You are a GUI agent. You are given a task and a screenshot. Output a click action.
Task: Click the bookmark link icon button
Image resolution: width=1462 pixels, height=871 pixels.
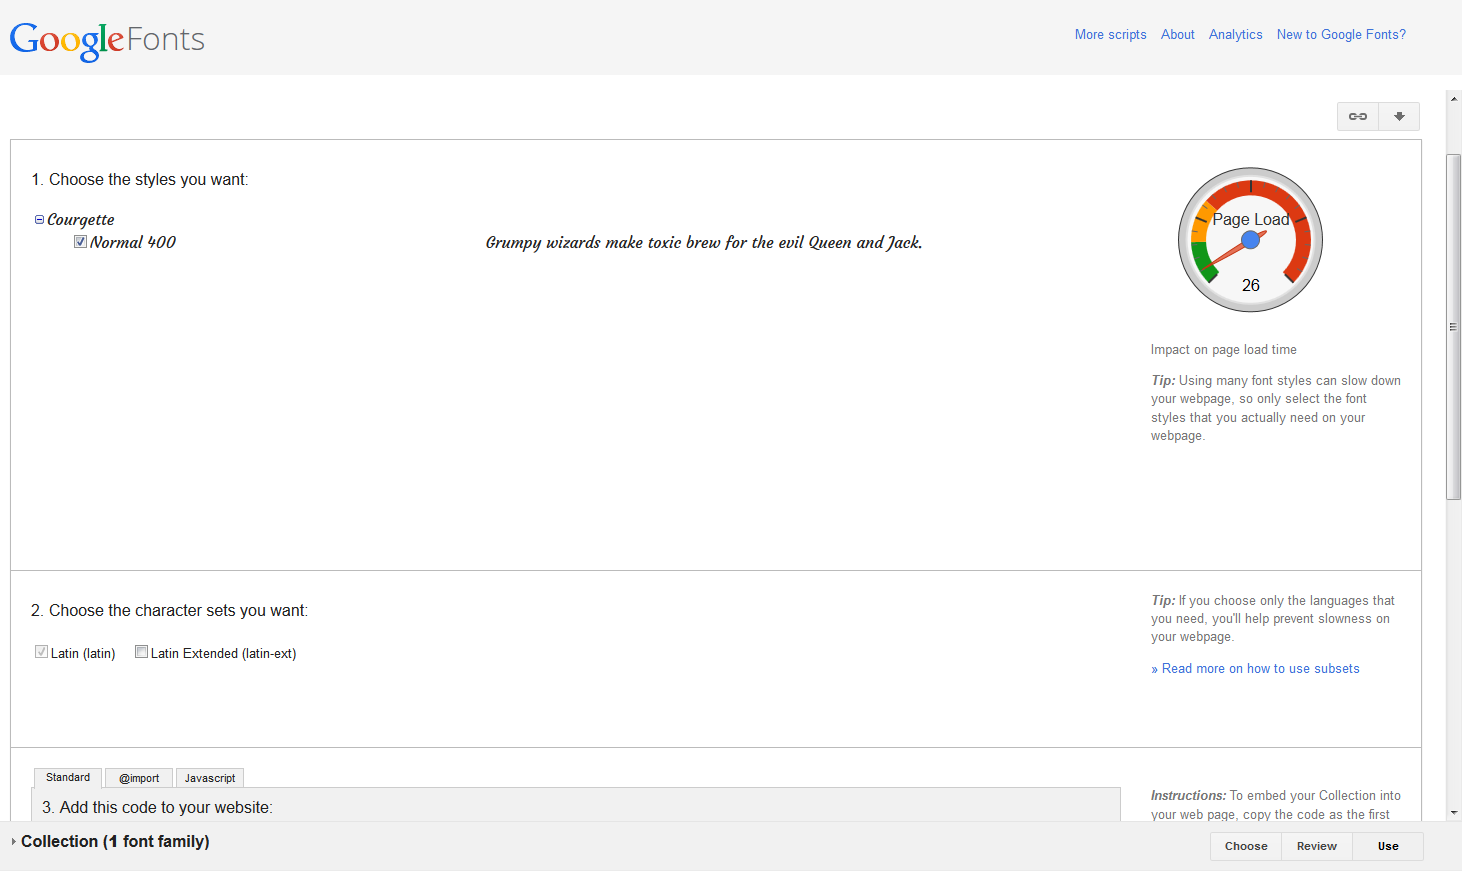click(1358, 117)
